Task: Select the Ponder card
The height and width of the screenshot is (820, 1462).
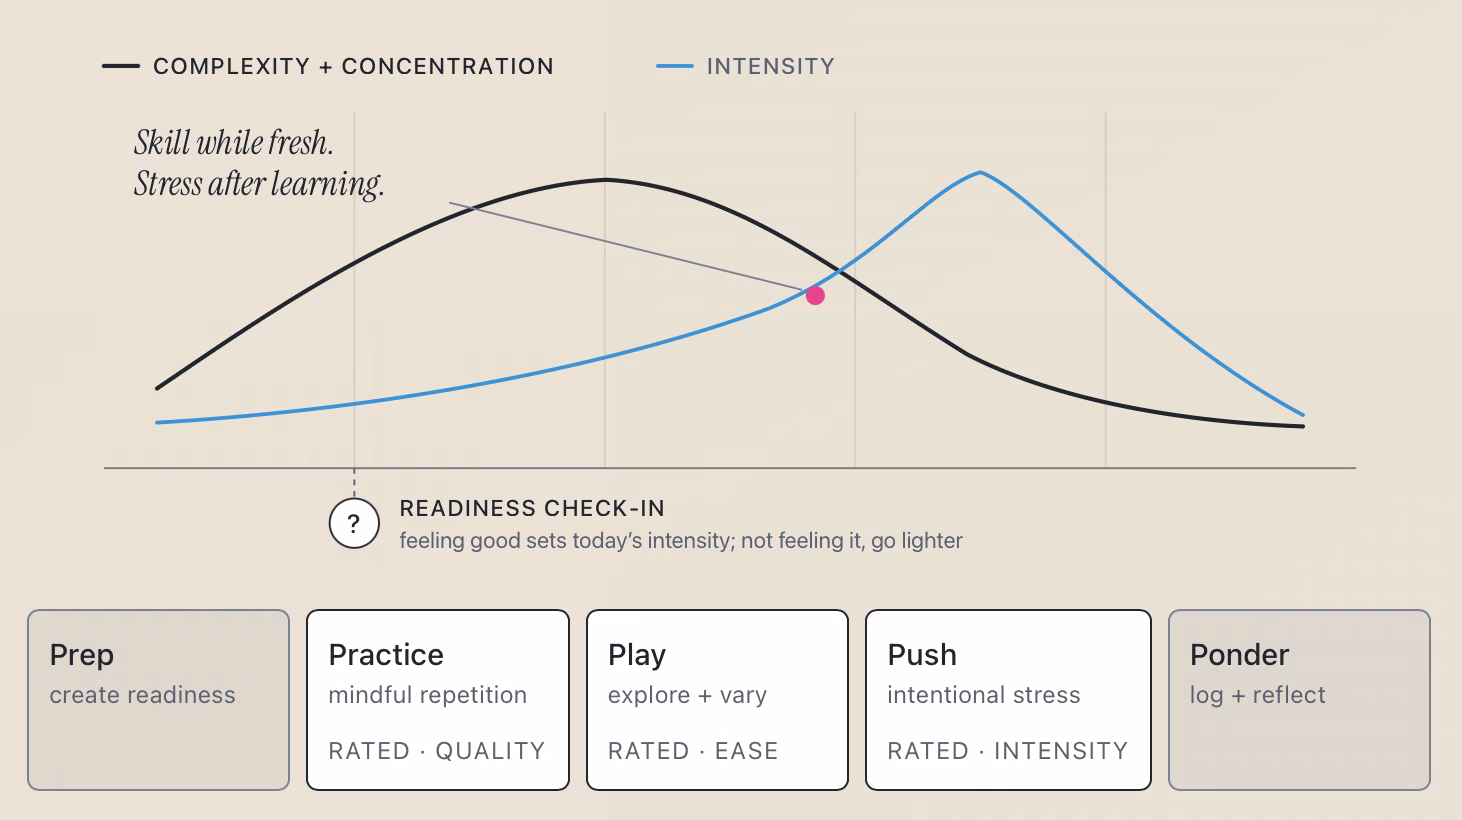Action: (1299, 700)
